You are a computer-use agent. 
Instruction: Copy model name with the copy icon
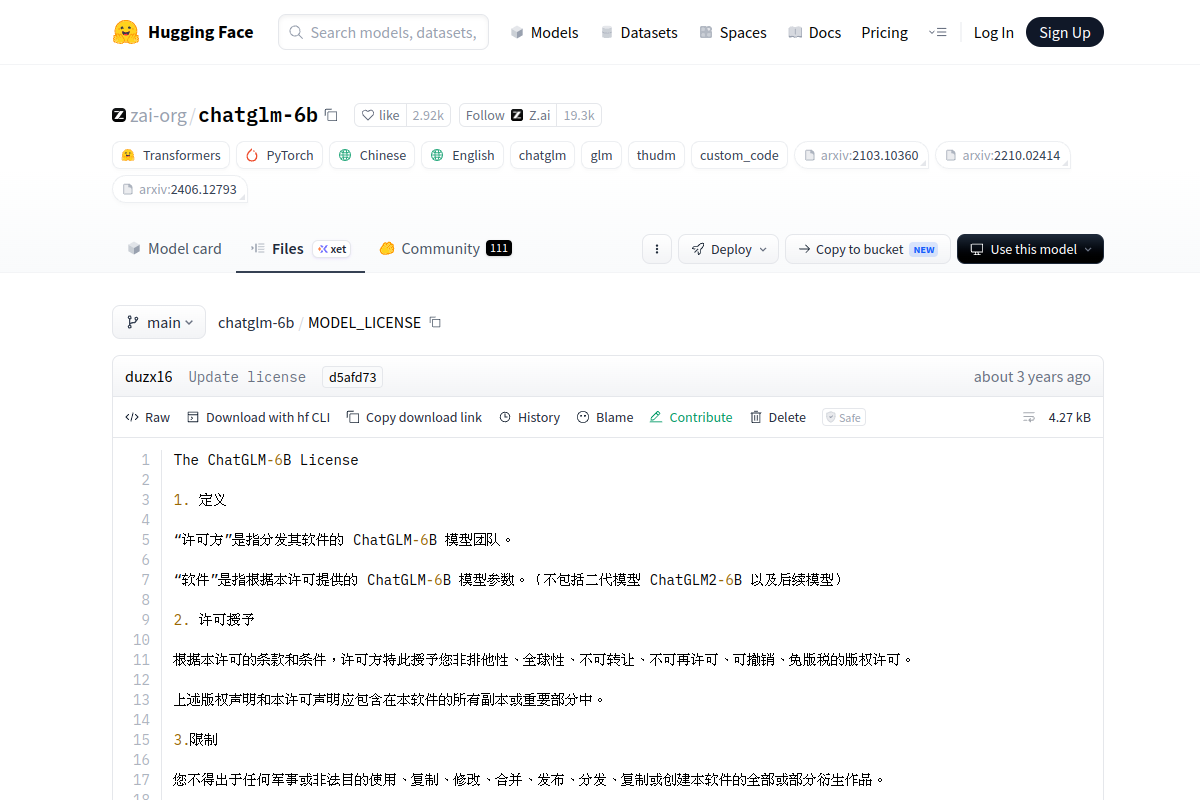coord(331,115)
